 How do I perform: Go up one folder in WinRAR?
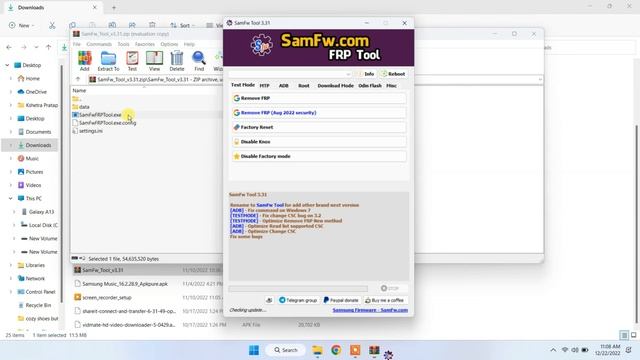(x=78, y=79)
